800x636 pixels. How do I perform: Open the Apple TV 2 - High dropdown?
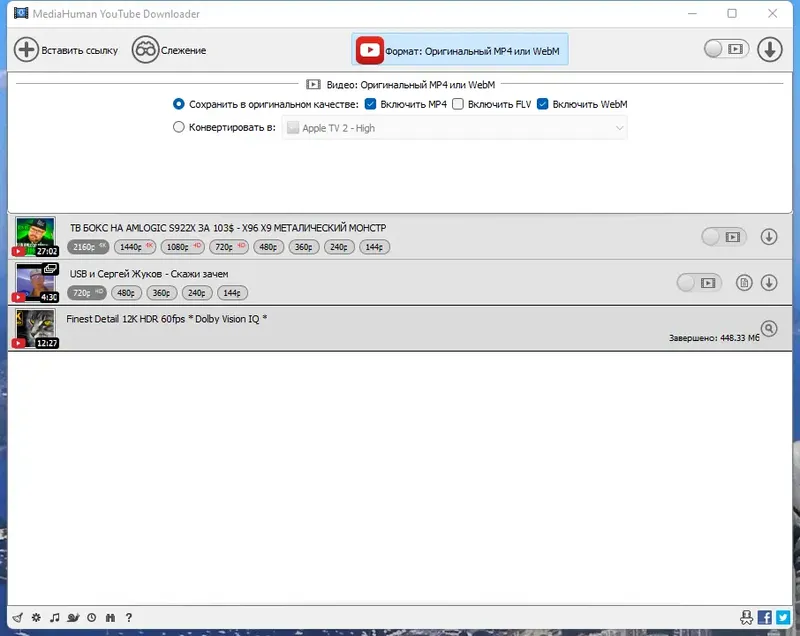coord(455,128)
